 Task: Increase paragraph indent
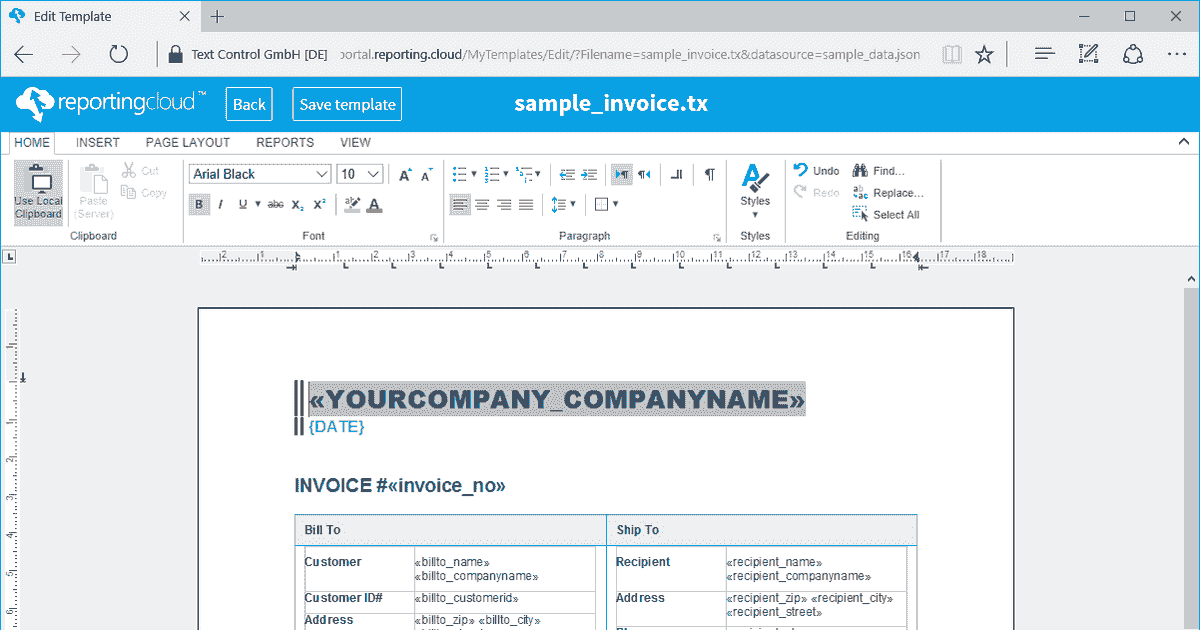(589, 175)
